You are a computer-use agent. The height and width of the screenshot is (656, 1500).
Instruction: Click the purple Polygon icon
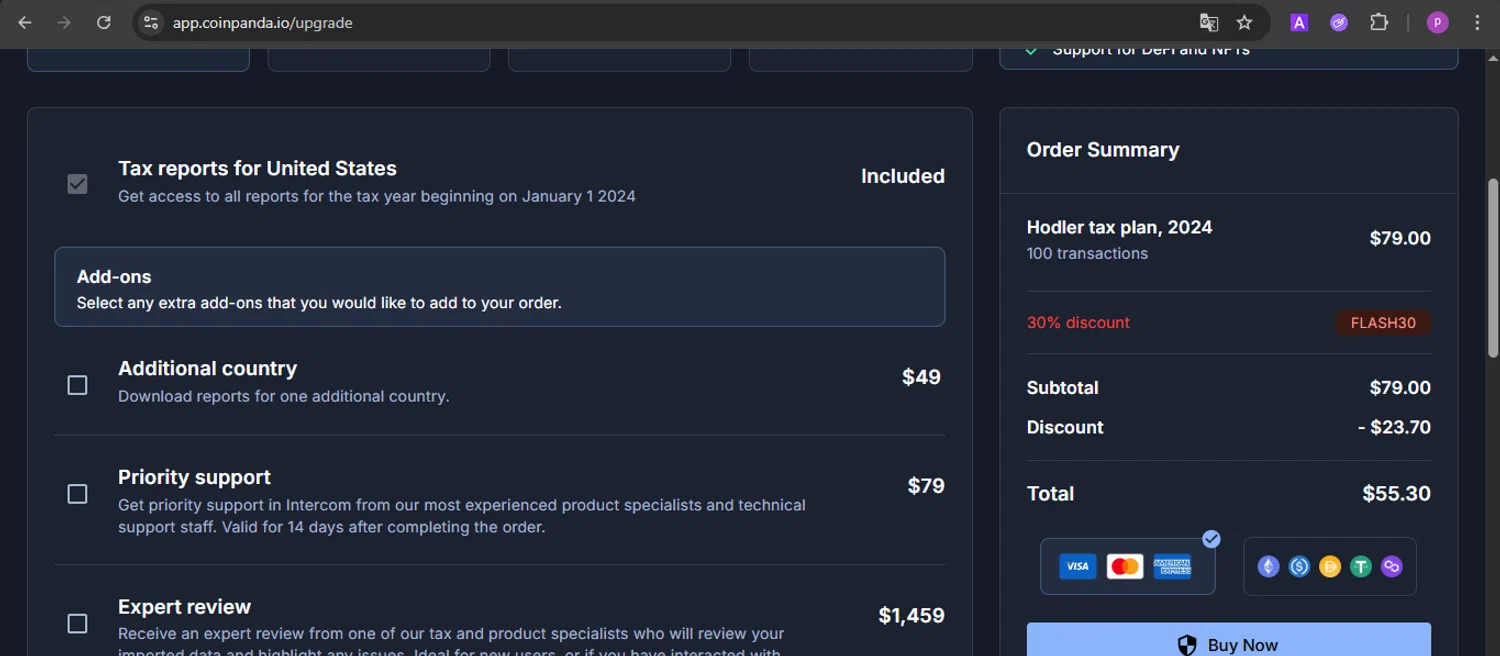1391,567
